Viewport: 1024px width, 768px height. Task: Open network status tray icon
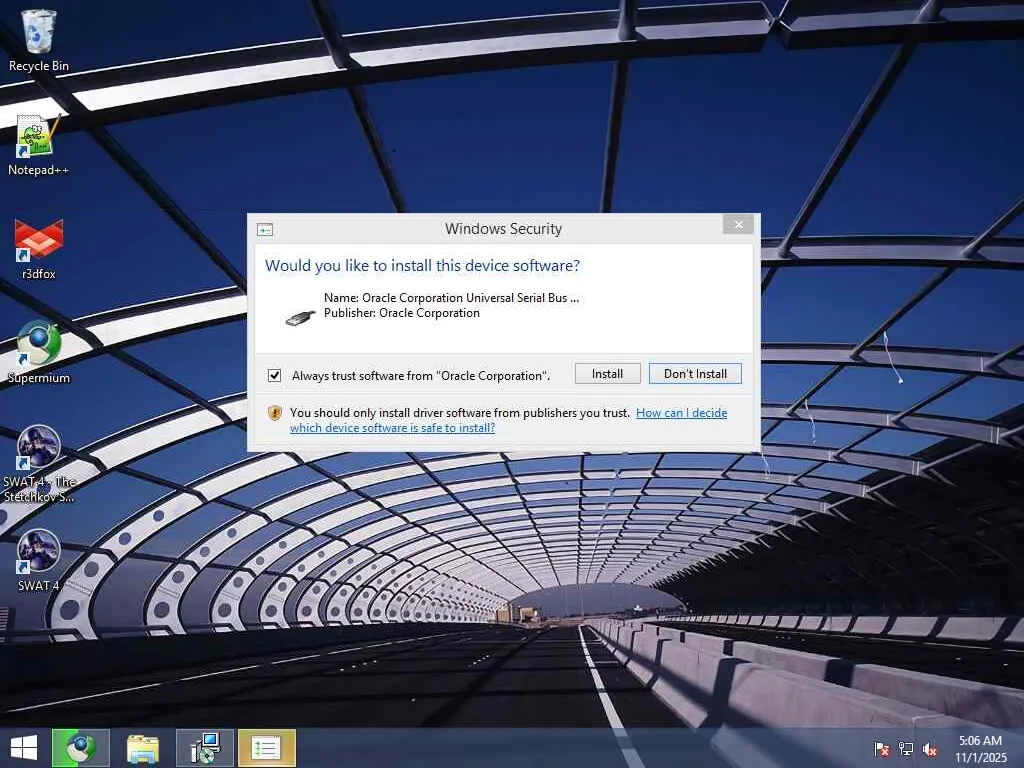pos(906,749)
